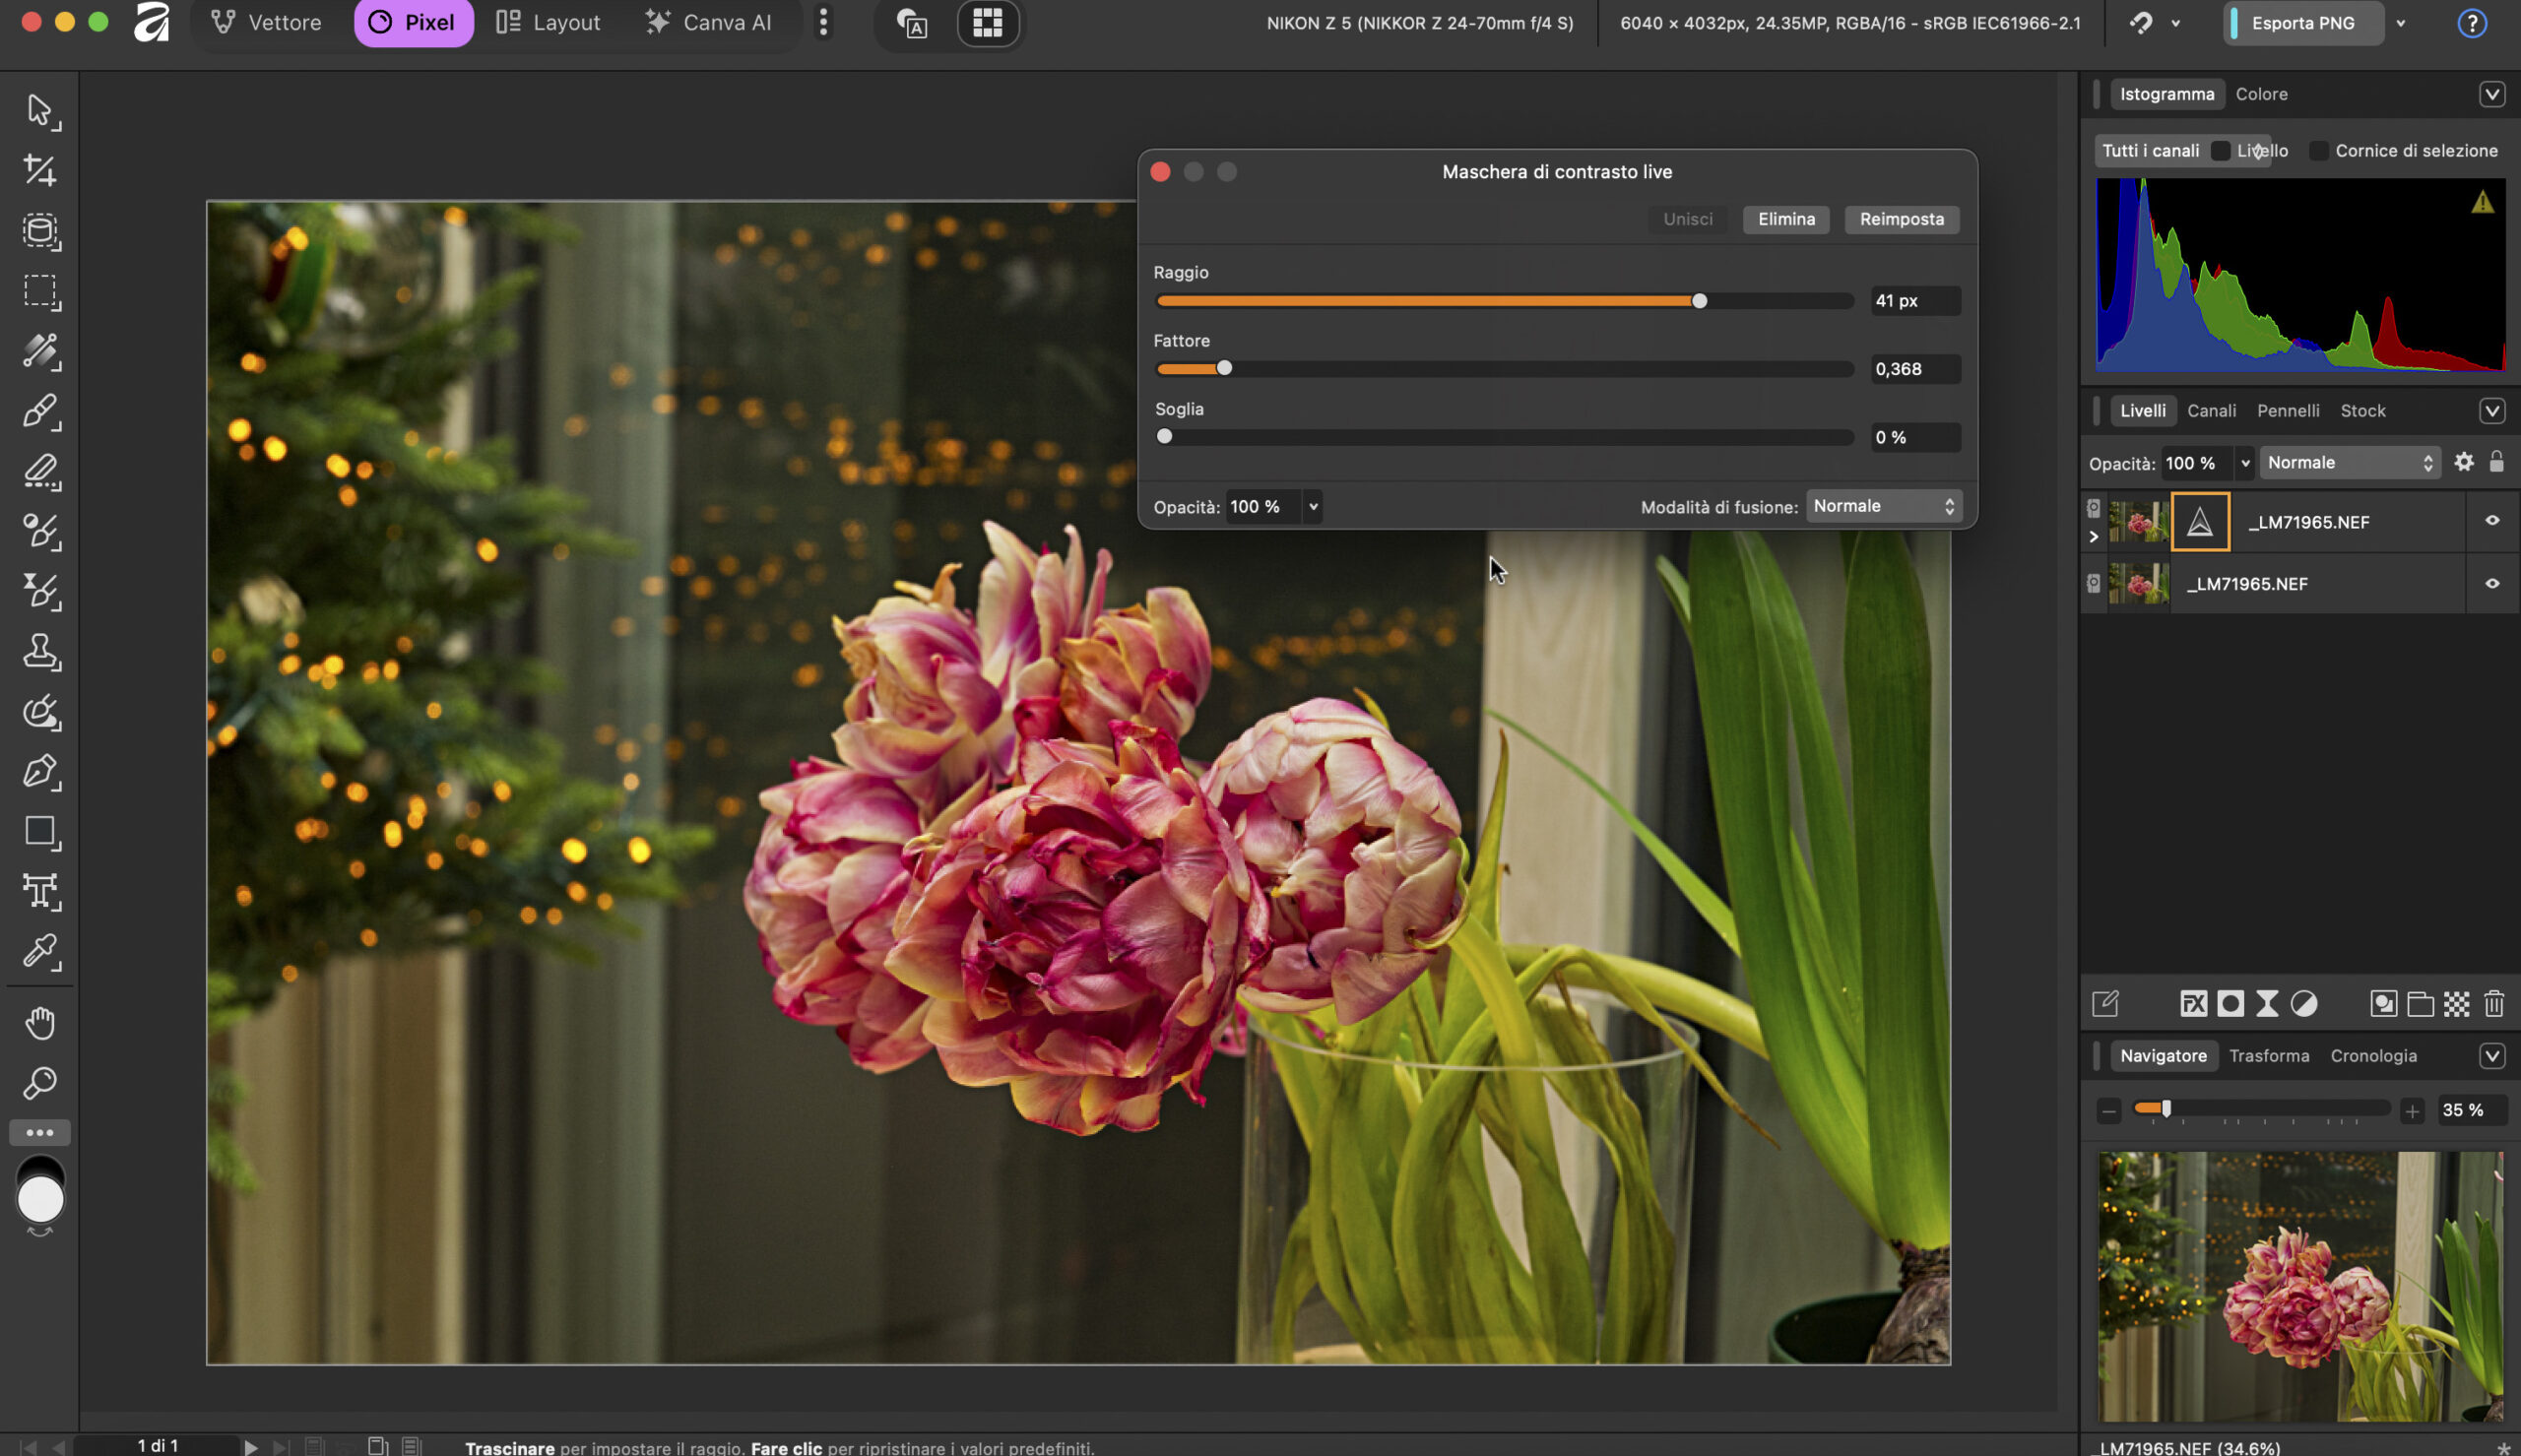
Task: Switch to the Canali tab
Action: tap(2211, 411)
